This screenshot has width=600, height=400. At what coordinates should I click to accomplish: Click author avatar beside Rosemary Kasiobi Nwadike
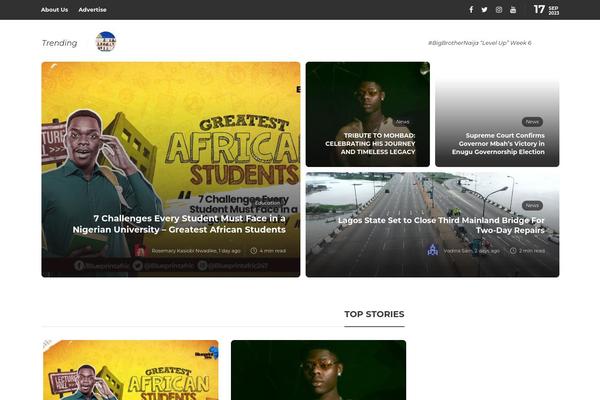(x=140, y=251)
